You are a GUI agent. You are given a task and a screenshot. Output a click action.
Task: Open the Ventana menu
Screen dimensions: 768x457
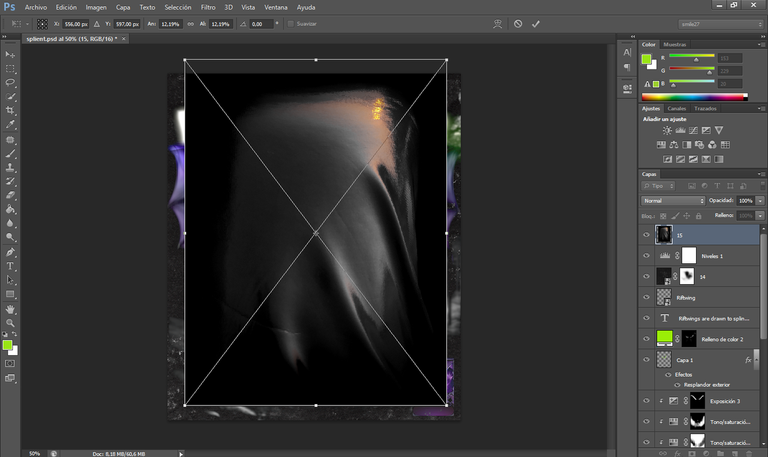pyautogui.click(x=276, y=7)
